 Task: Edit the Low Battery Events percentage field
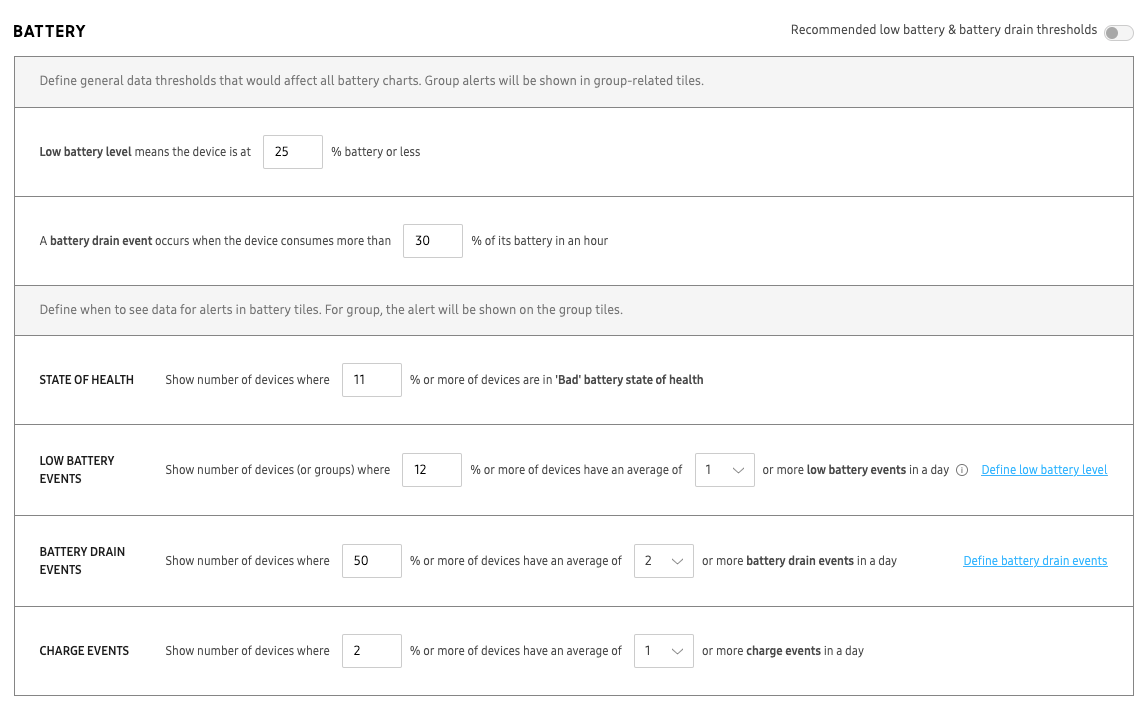point(432,470)
